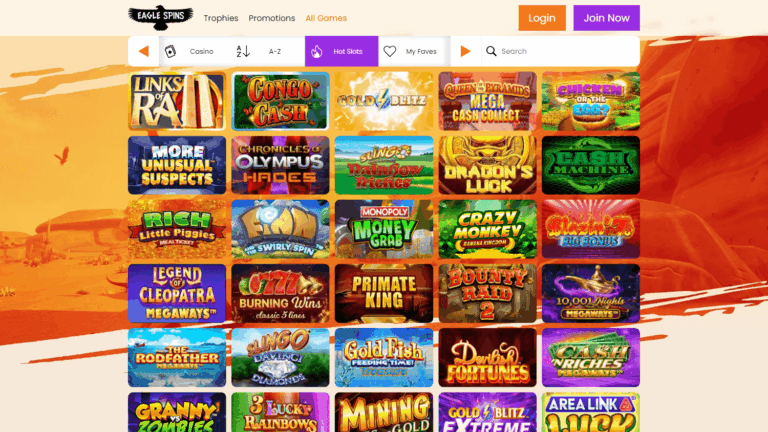Open the All Games section
768x432 pixels.
tap(326, 18)
